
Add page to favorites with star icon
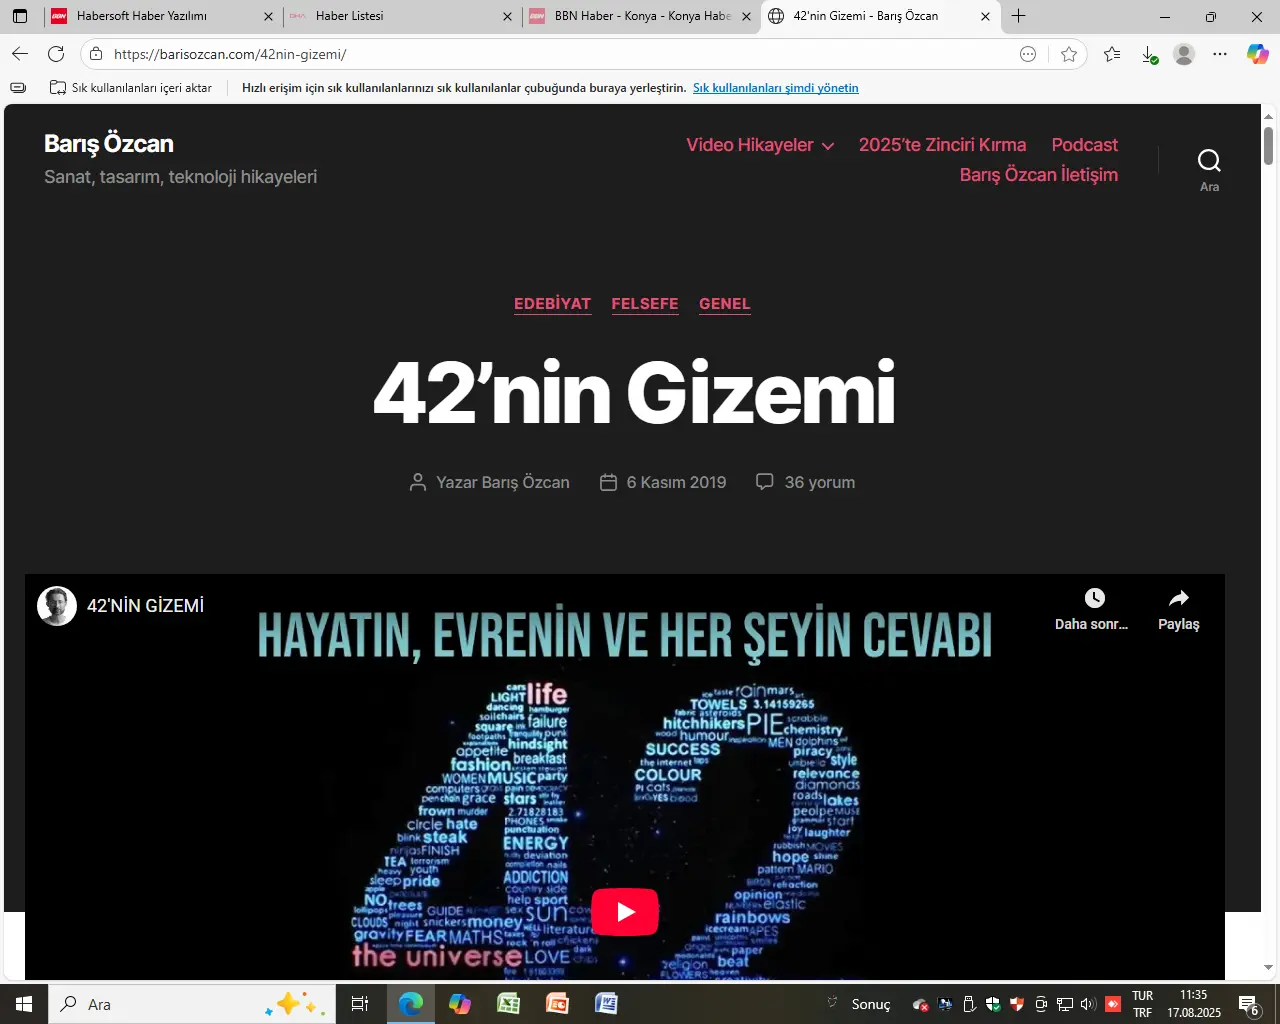coord(1069,54)
